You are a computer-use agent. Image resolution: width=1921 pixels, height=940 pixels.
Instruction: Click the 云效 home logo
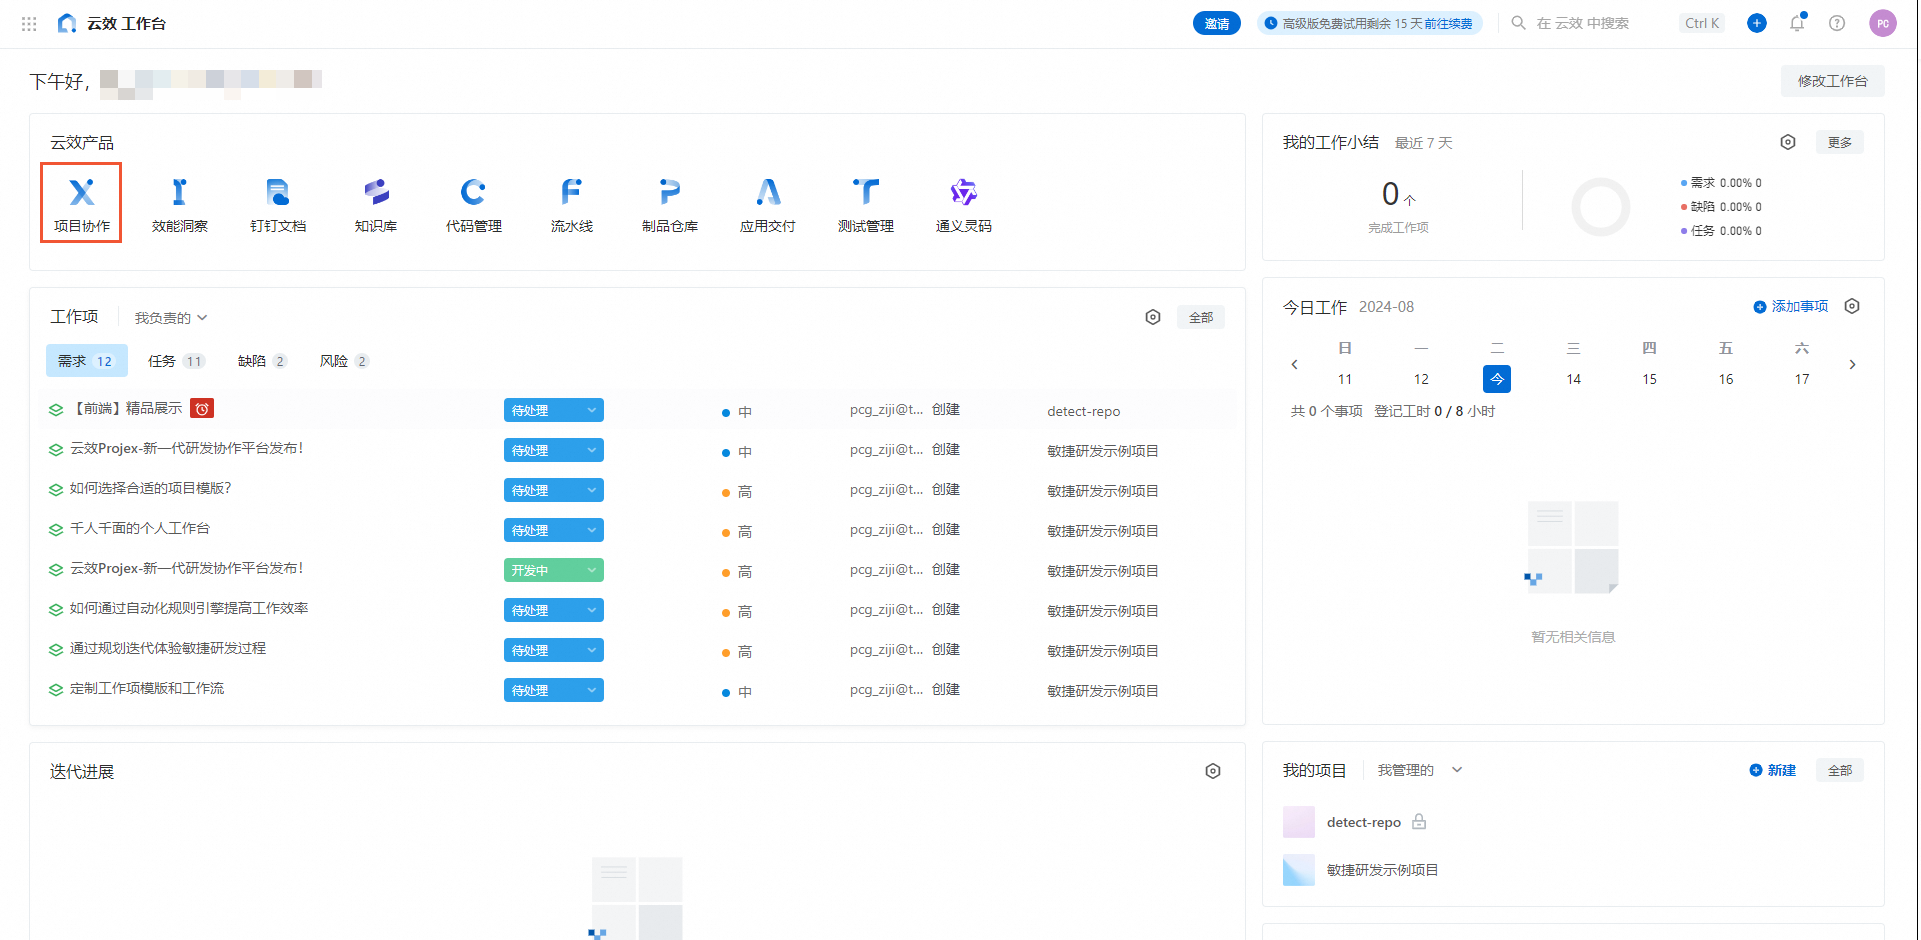click(67, 23)
